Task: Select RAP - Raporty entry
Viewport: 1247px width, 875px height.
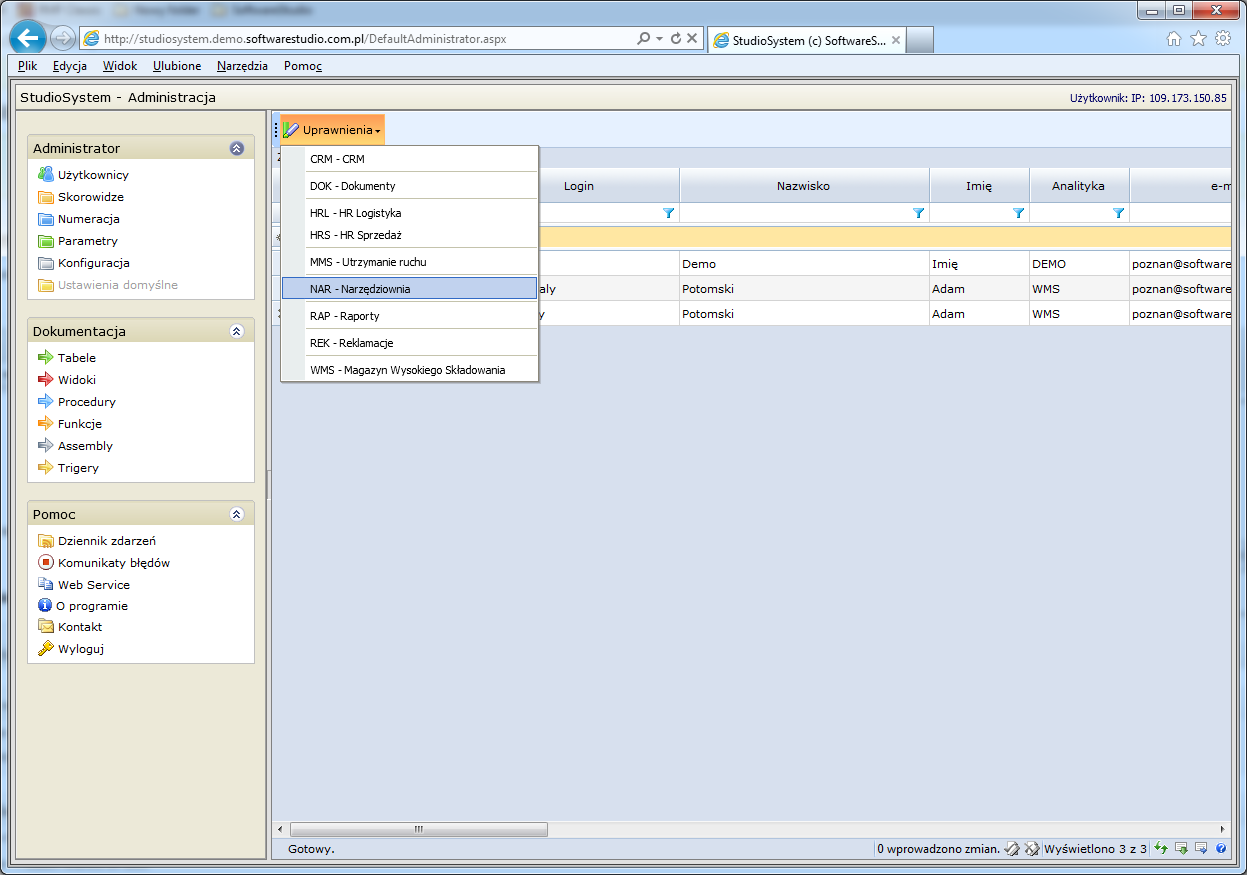Action: click(x=409, y=316)
